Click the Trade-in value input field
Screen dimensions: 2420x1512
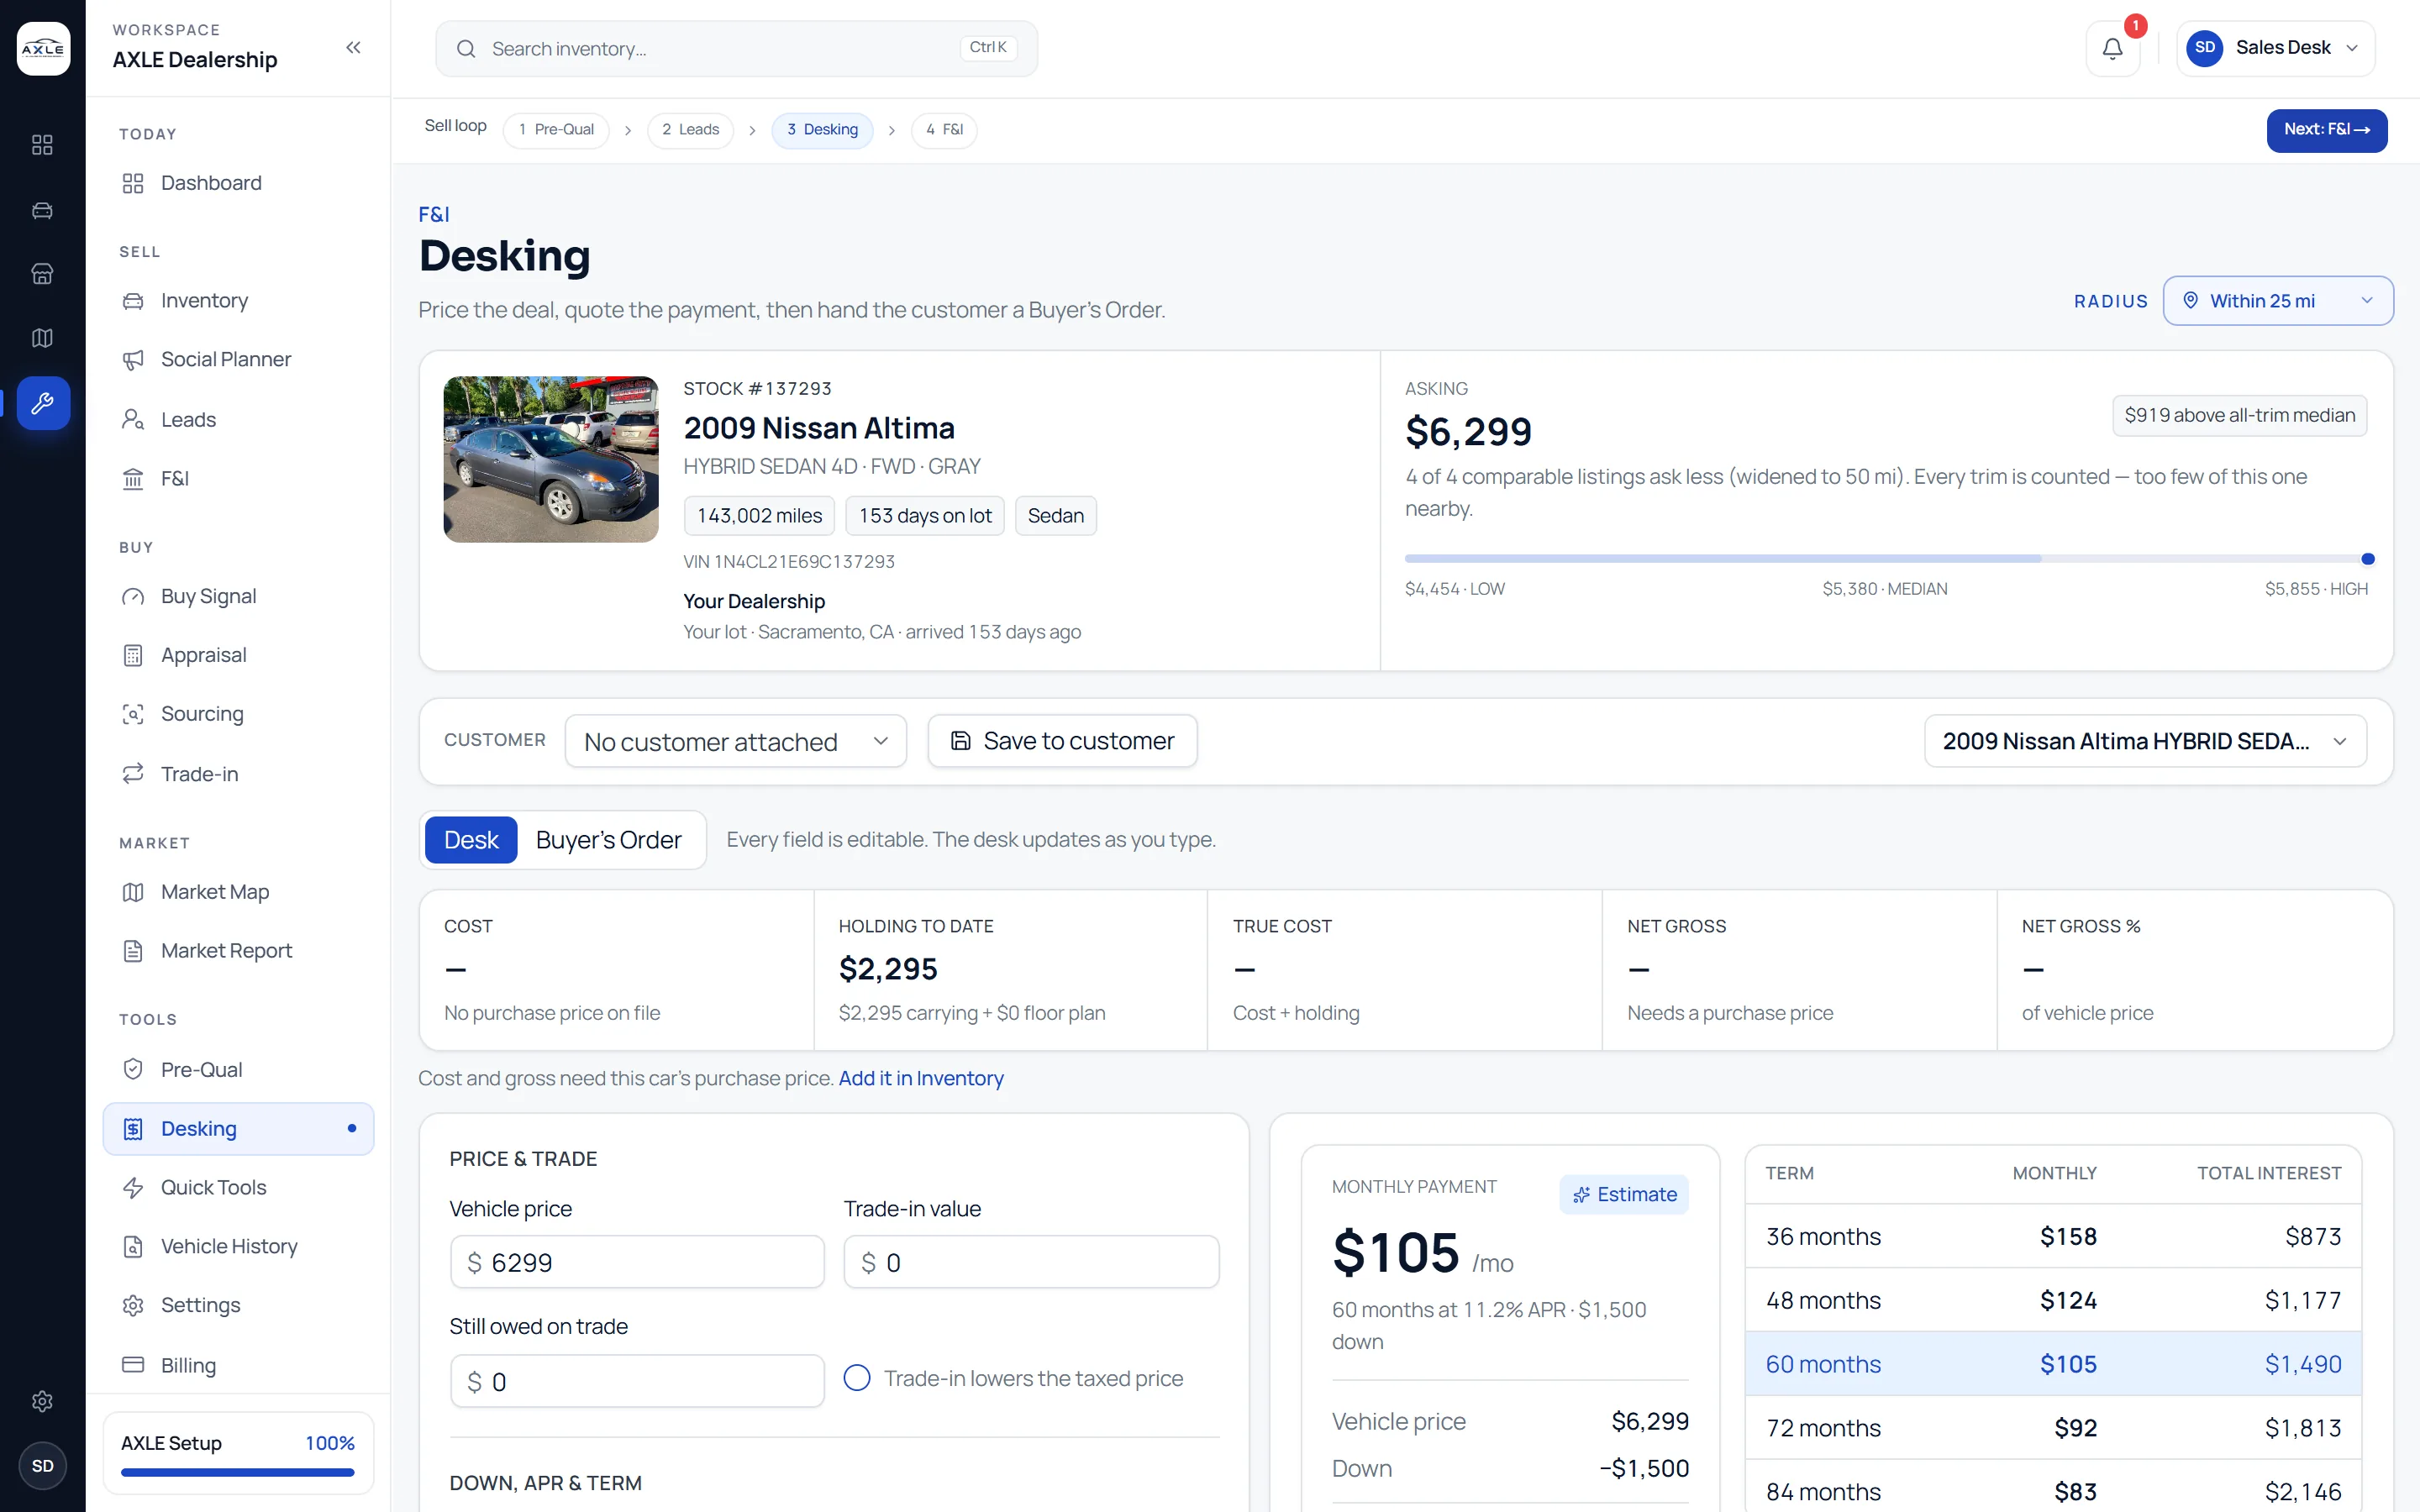(1031, 1262)
